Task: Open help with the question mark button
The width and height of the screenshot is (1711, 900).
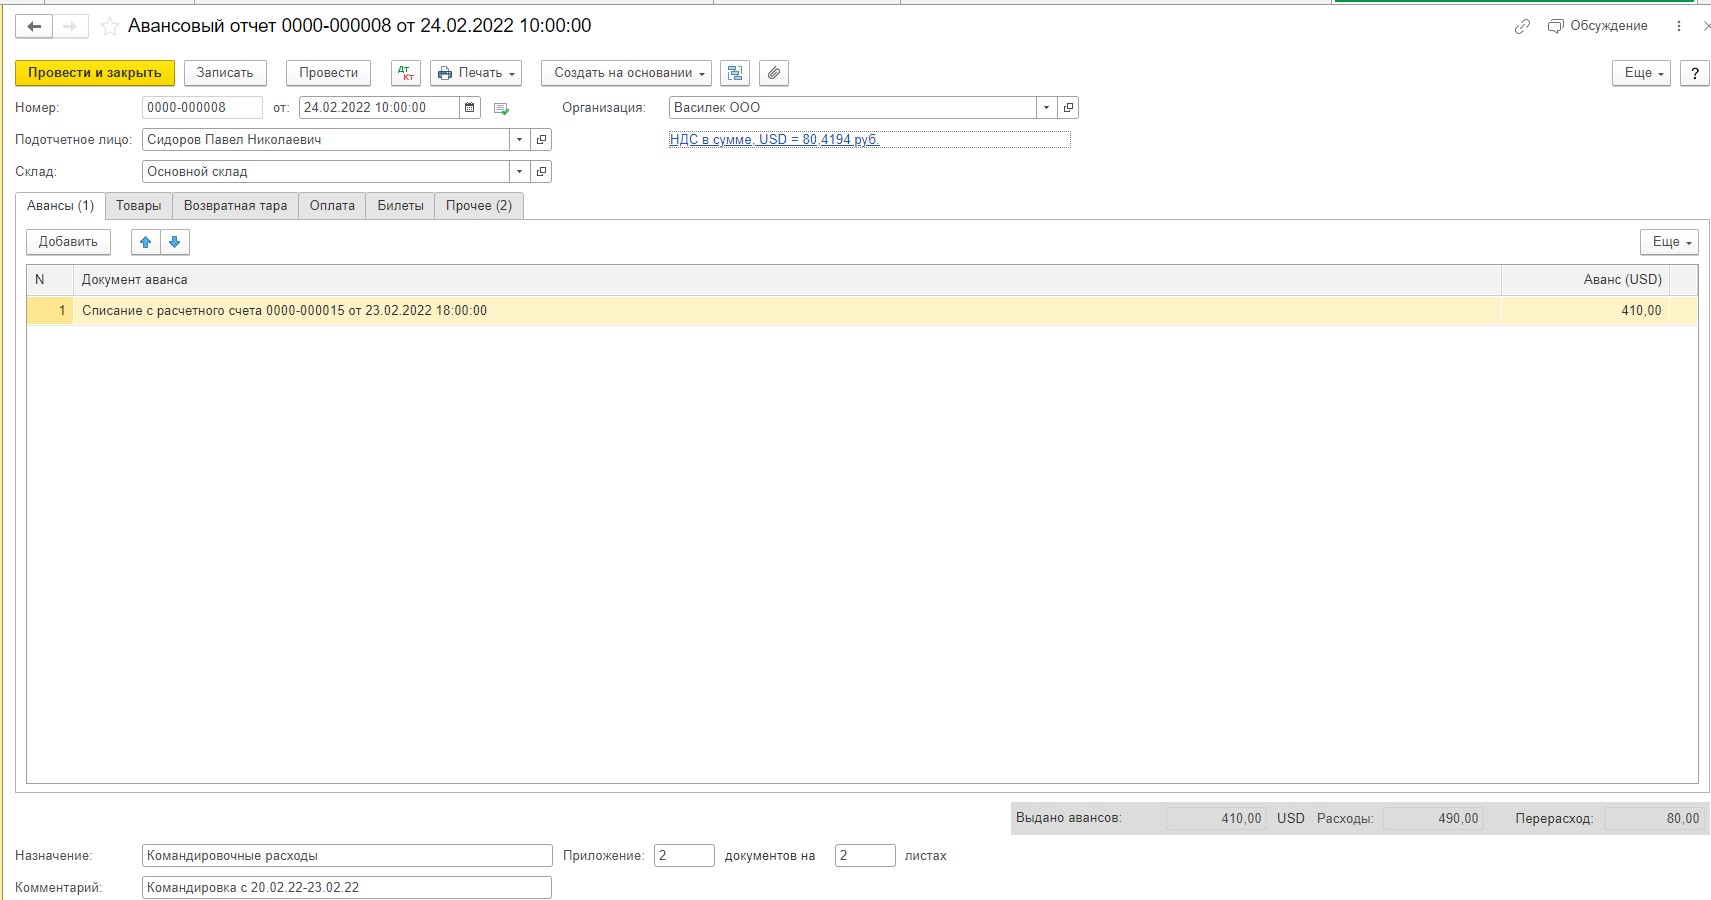Action: tap(1694, 73)
